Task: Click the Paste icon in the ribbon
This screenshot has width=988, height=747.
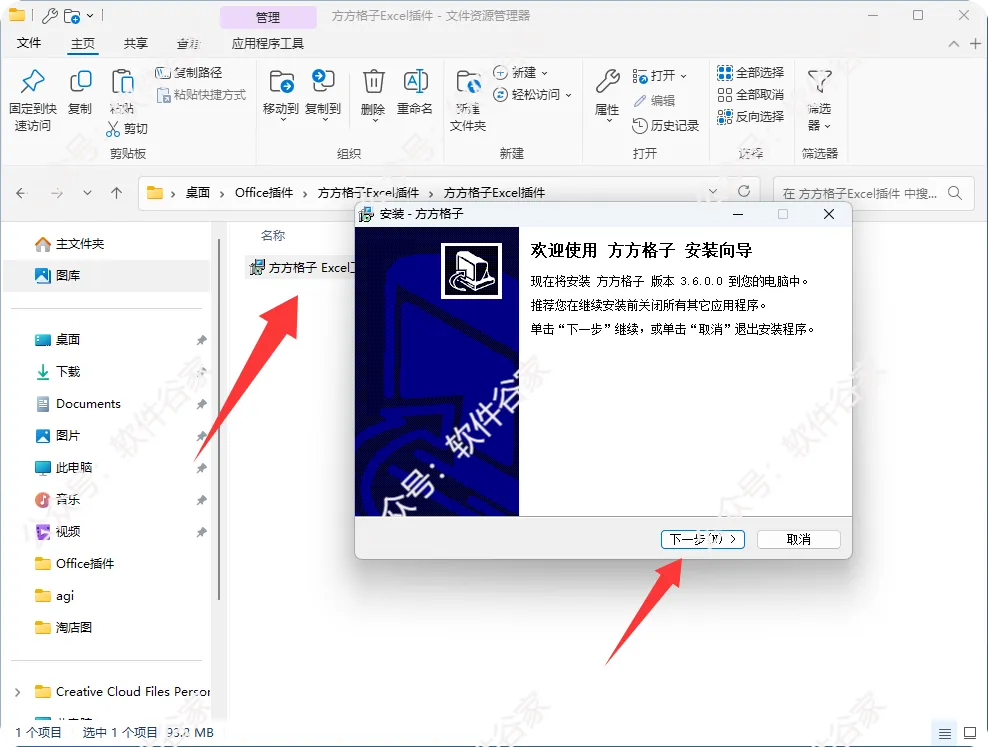Action: pyautogui.click(x=122, y=81)
